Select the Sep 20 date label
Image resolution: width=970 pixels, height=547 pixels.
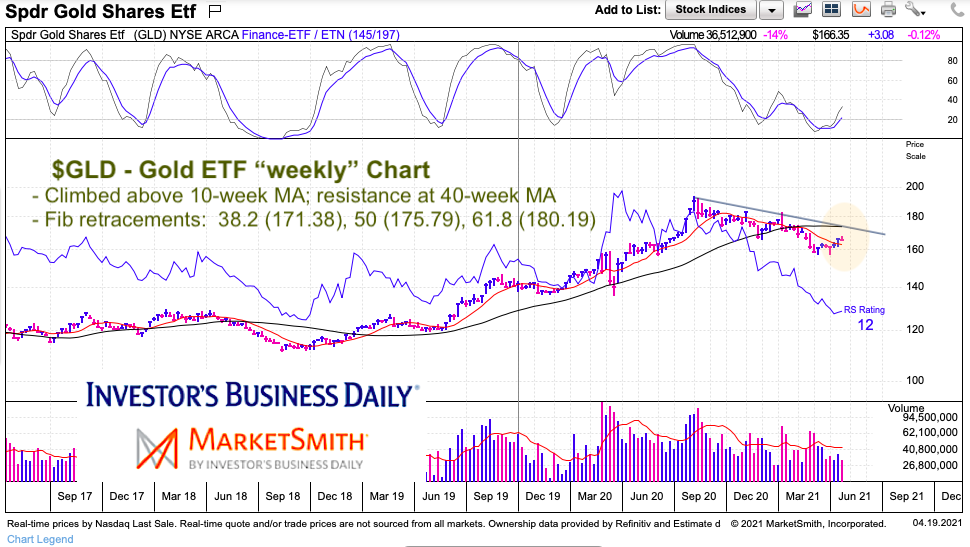(x=698, y=496)
